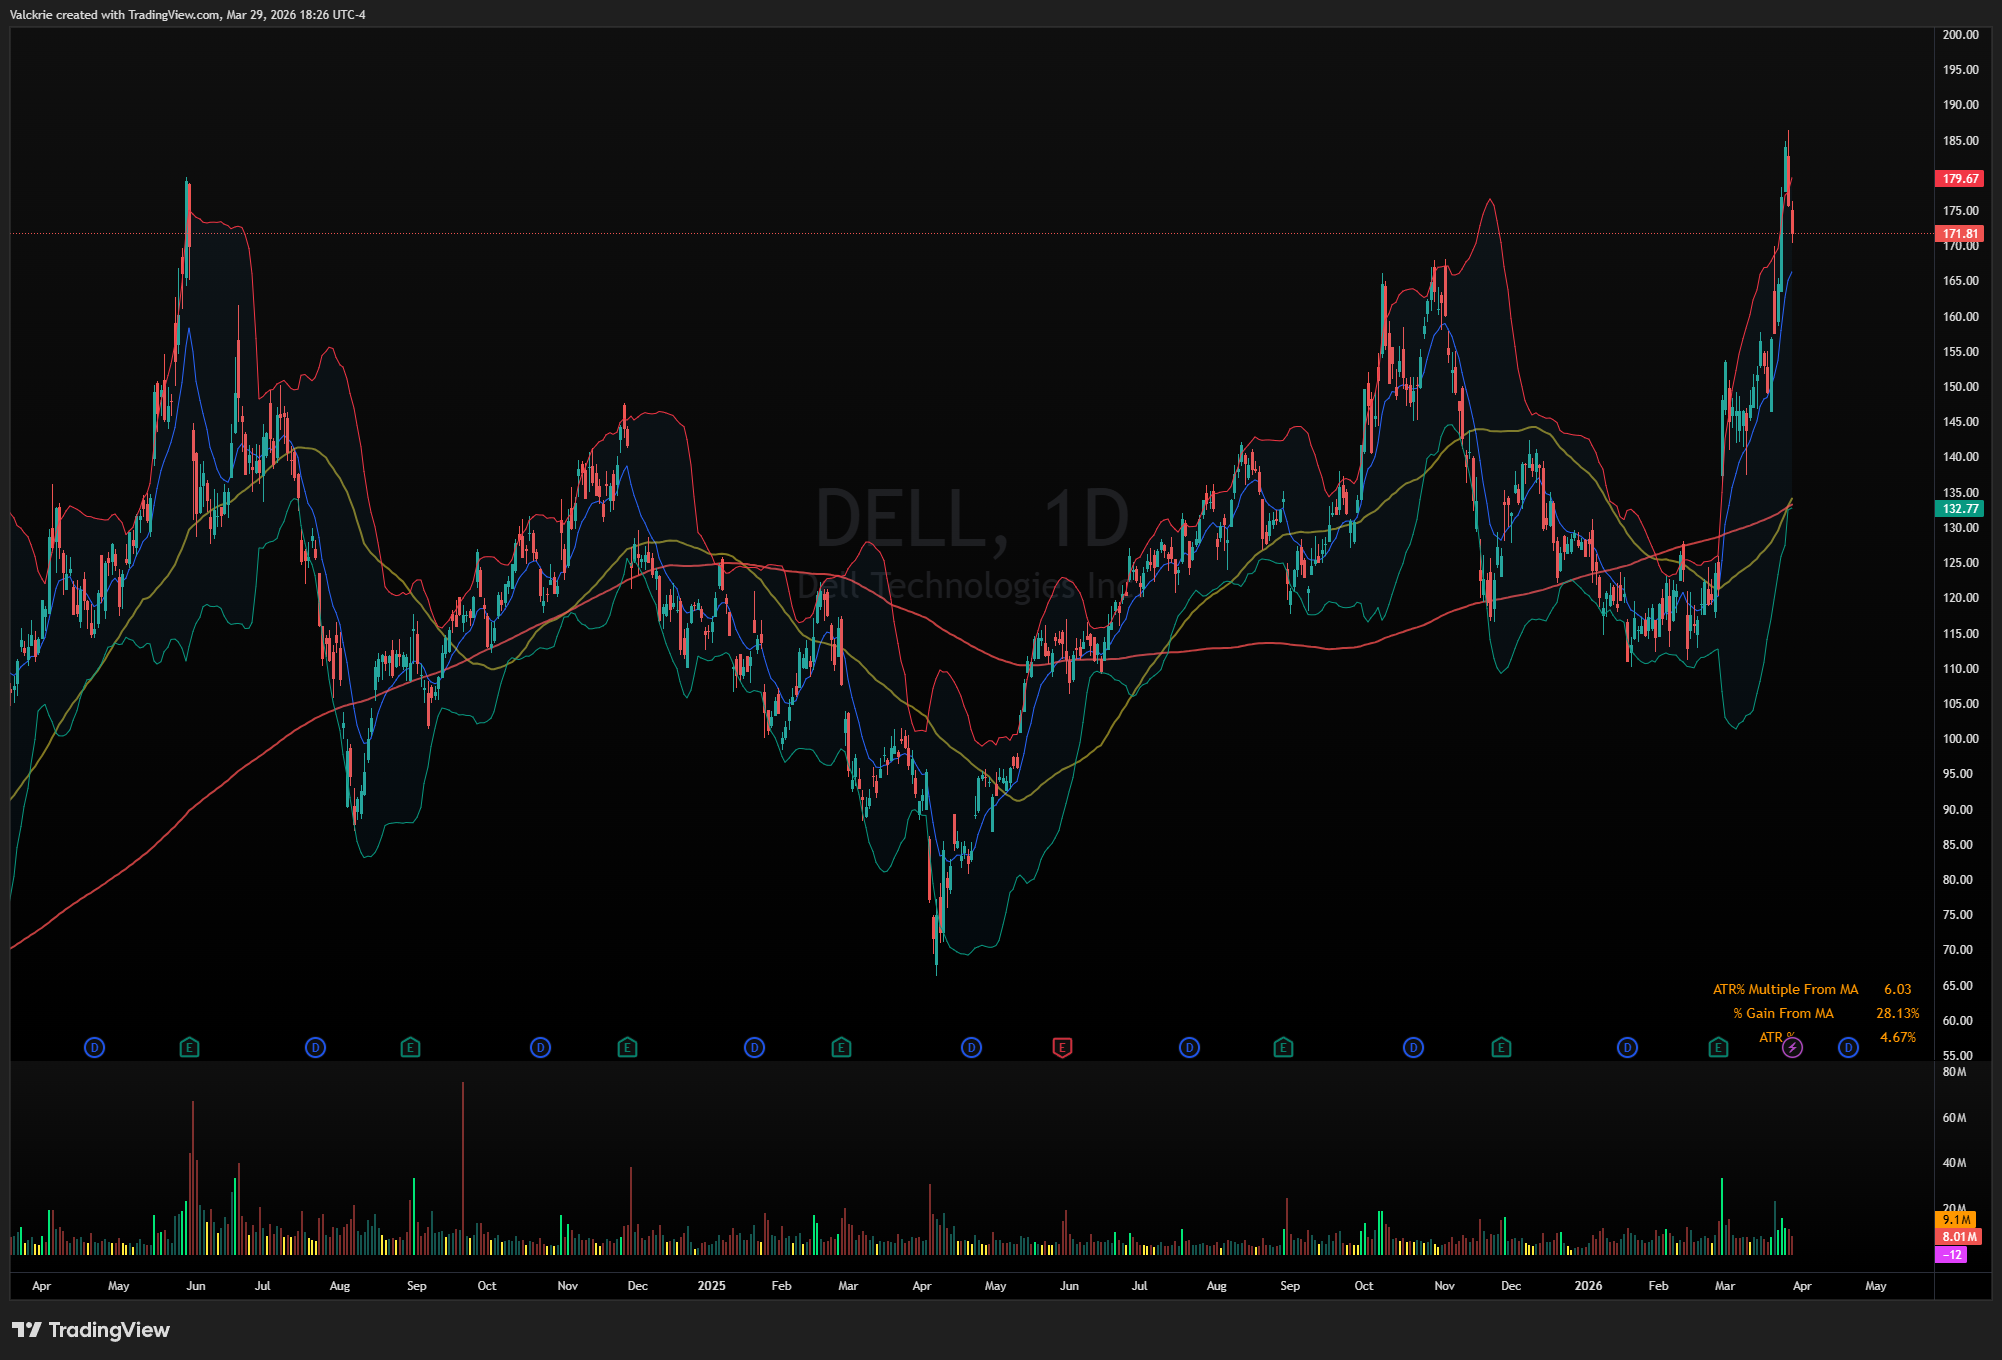Click the earnings E marker above Dec 2025
The width and height of the screenshot is (2002, 1360).
tap(1501, 1048)
